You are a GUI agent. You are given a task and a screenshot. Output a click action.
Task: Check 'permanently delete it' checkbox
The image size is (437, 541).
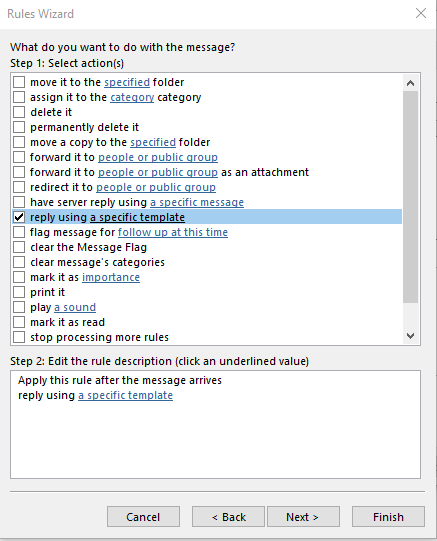point(19,127)
